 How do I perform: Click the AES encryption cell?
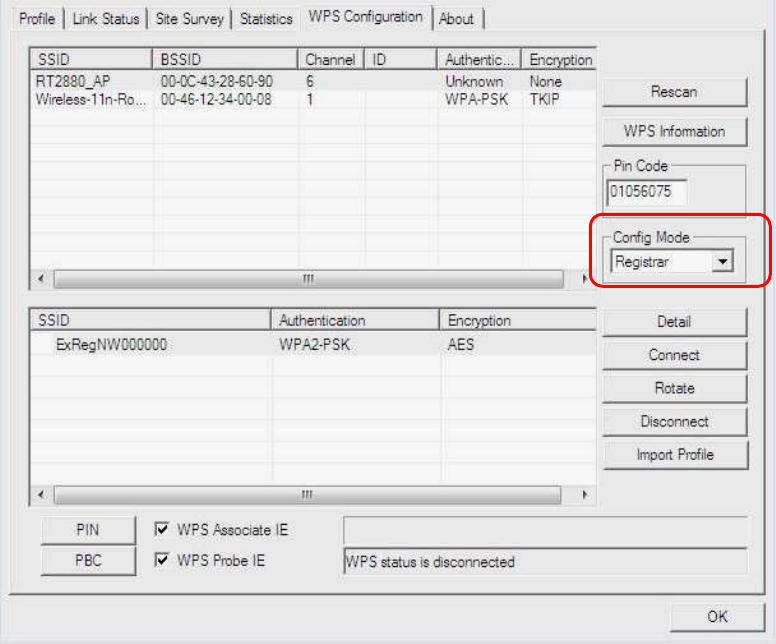[x=460, y=345]
